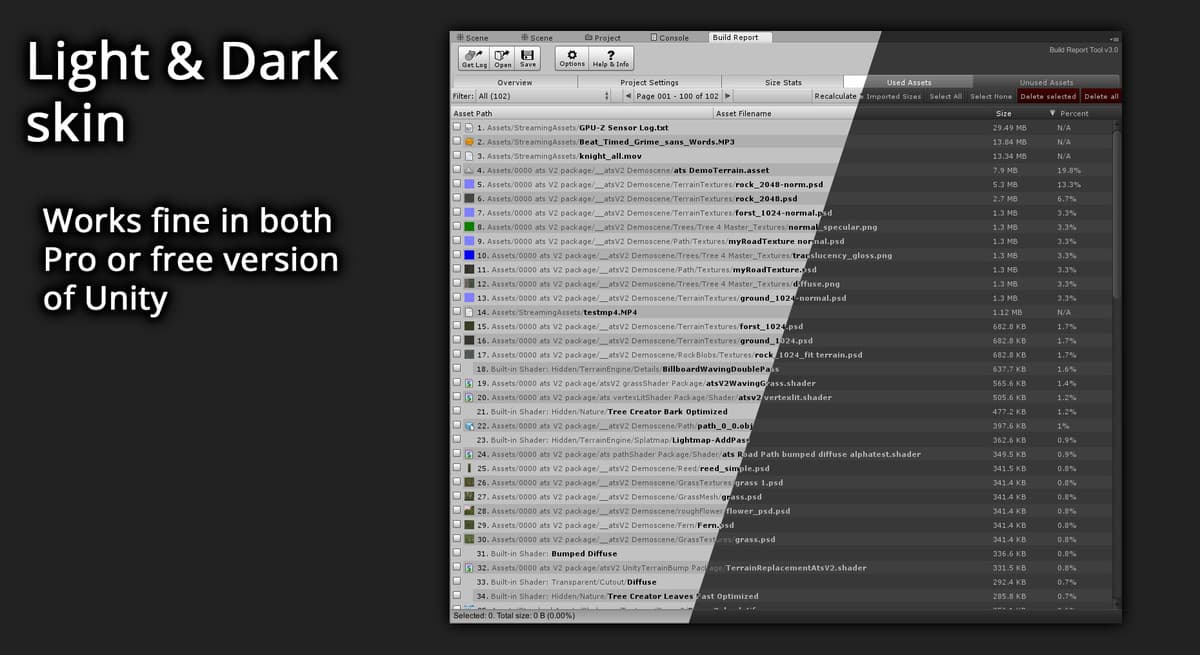Image resolution: width=1200 pixels, height=655 pixels.
Task: Switch to the Unused Assets tab
Action: point(1046,82)
